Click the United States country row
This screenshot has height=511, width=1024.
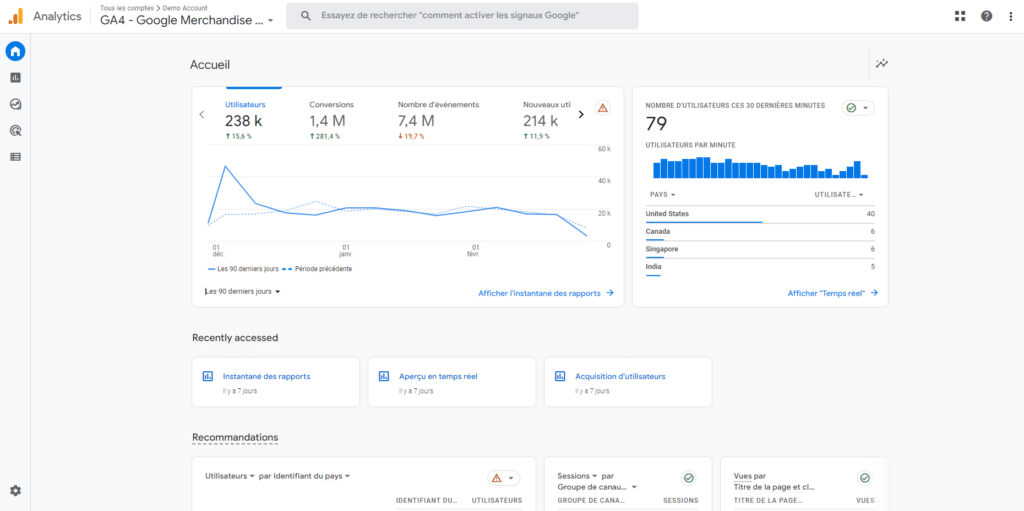760,214
